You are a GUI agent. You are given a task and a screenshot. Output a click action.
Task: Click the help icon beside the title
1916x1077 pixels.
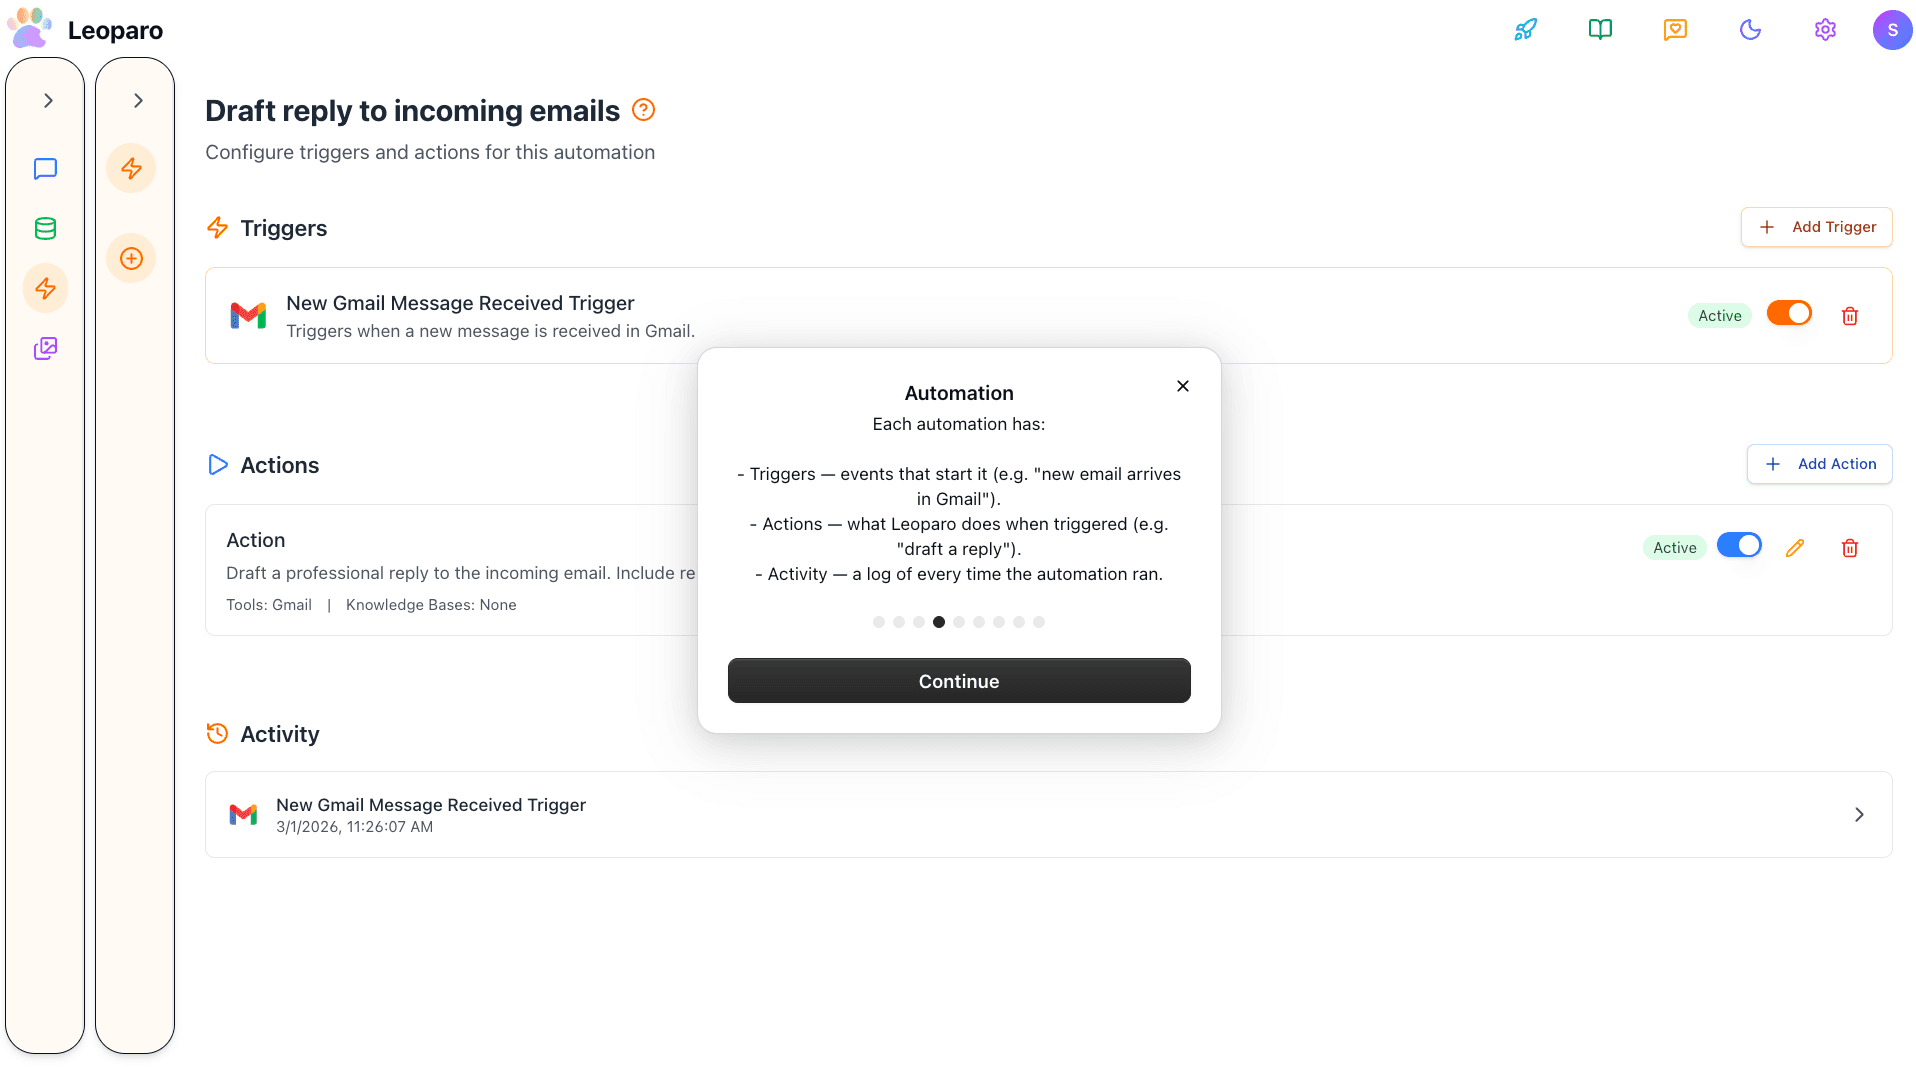[x=644, y=110]
